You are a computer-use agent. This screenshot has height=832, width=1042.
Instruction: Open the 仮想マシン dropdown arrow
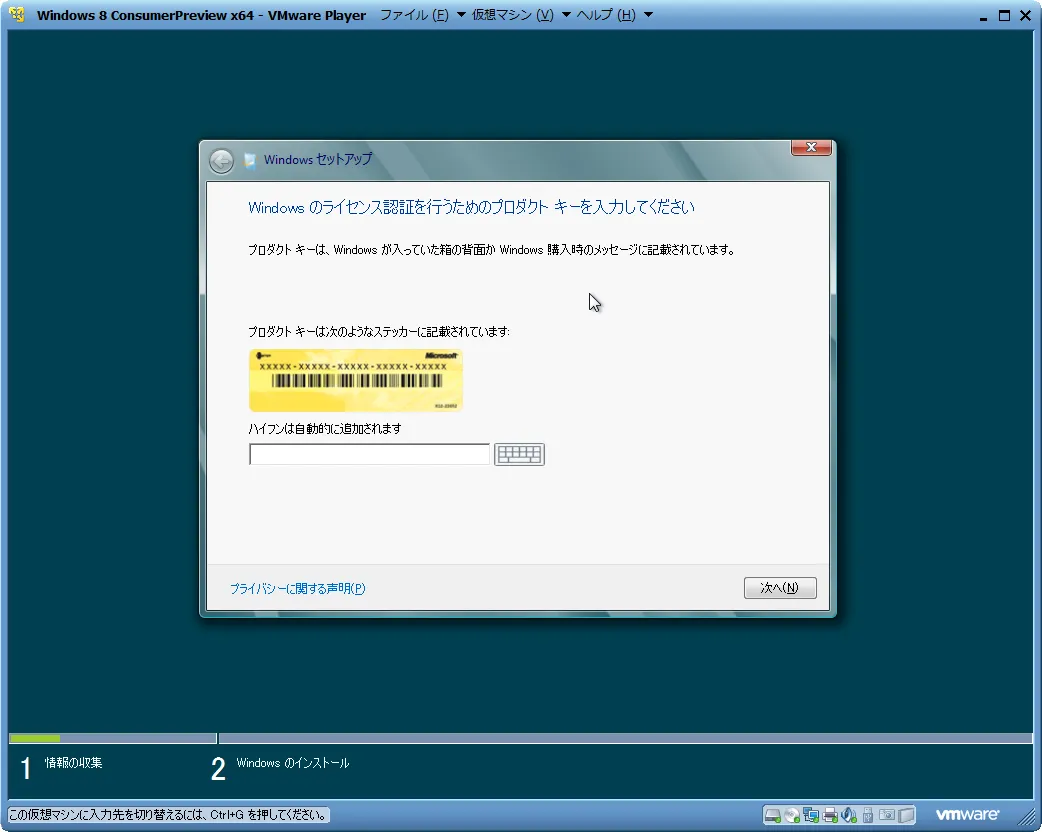coord(565,15)
